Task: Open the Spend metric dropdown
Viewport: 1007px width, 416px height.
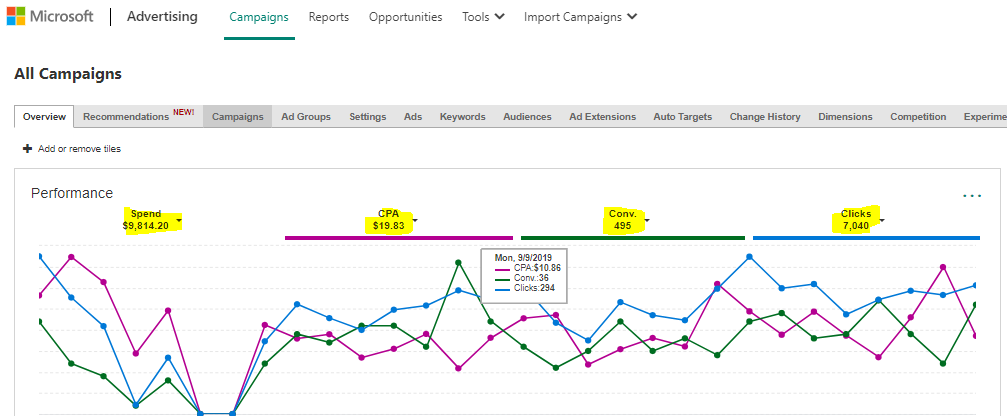Action: (179, 219)
